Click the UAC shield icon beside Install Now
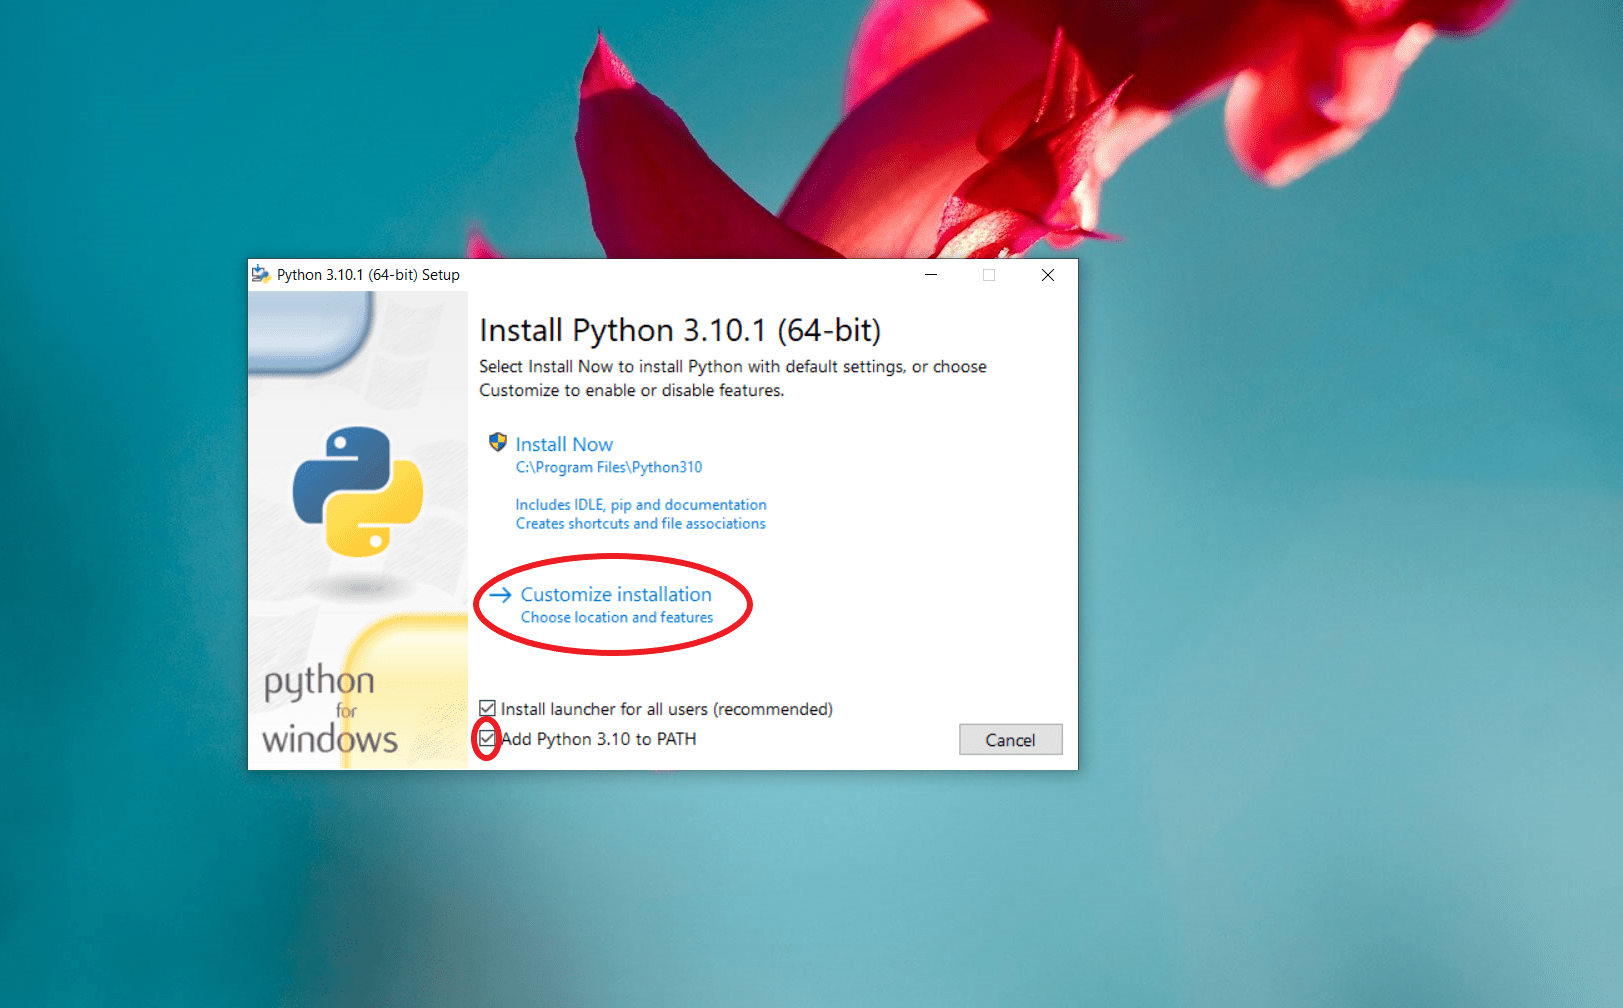1623x1008 pixels. pos(497,442)
